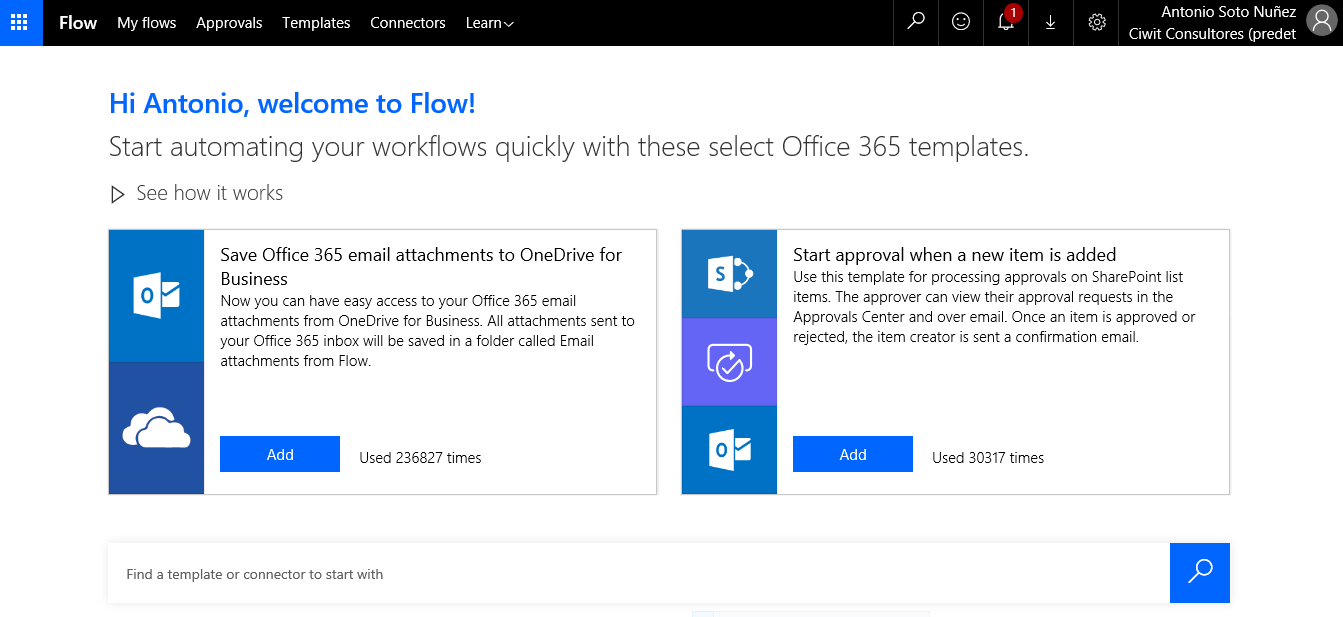Image resolution: width=1343 pixels, height=617 pixels.
Task: Add the Start approval template
Action: (852, 454)
